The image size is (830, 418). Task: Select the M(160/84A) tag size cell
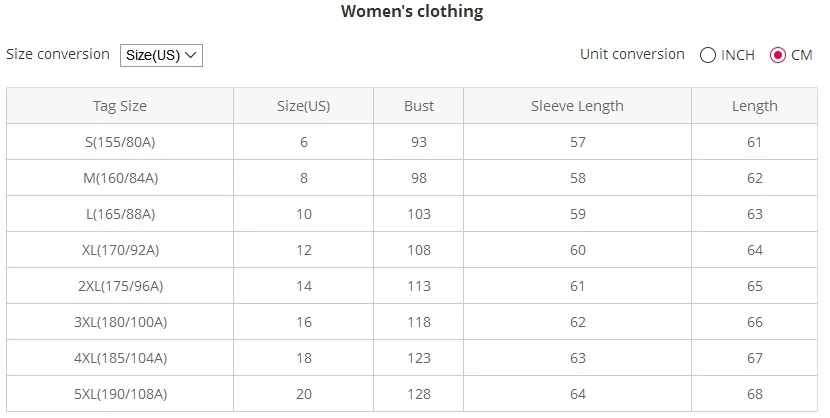(120, 178)
